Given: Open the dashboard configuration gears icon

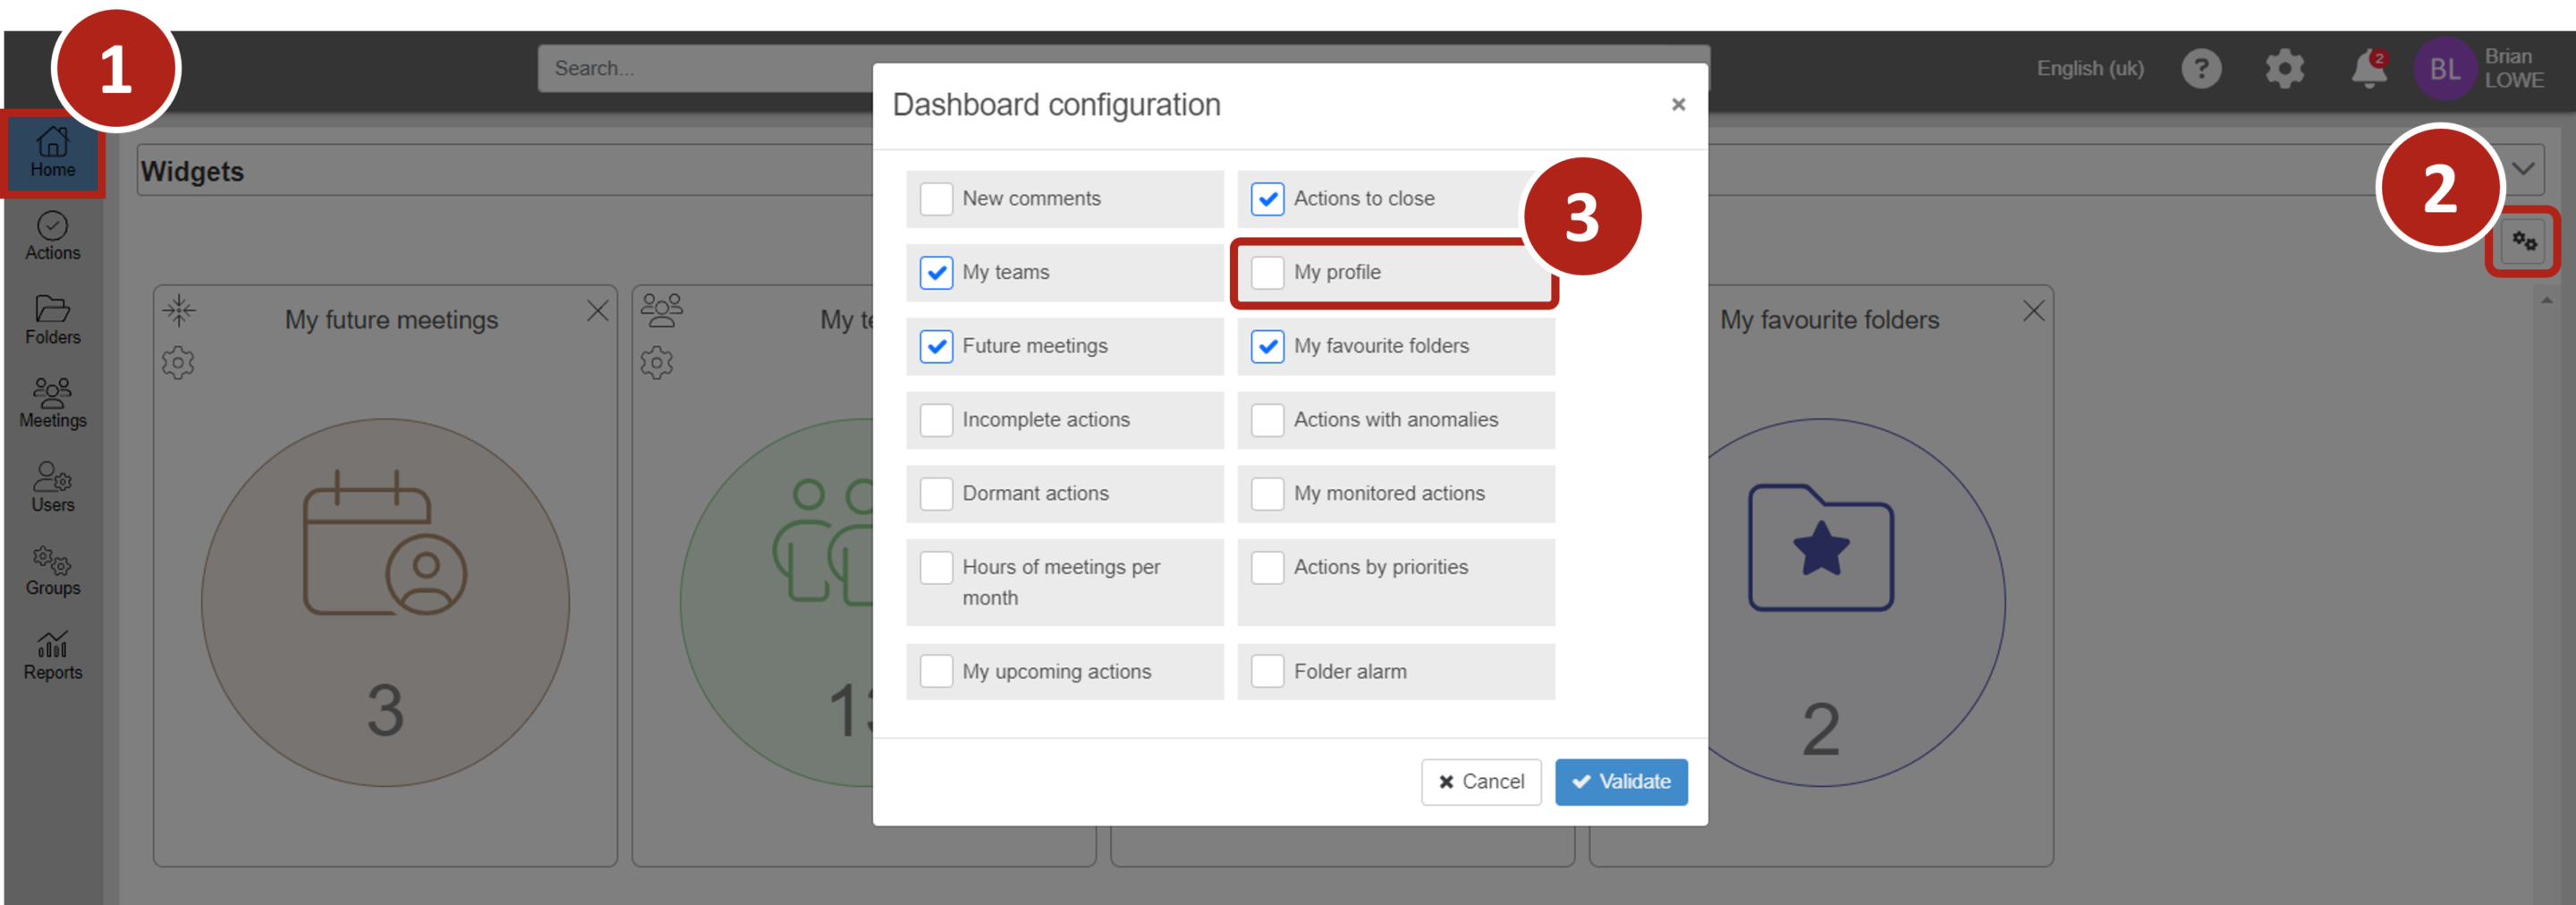Looking at the screenshot, I should coord(2524,242).
